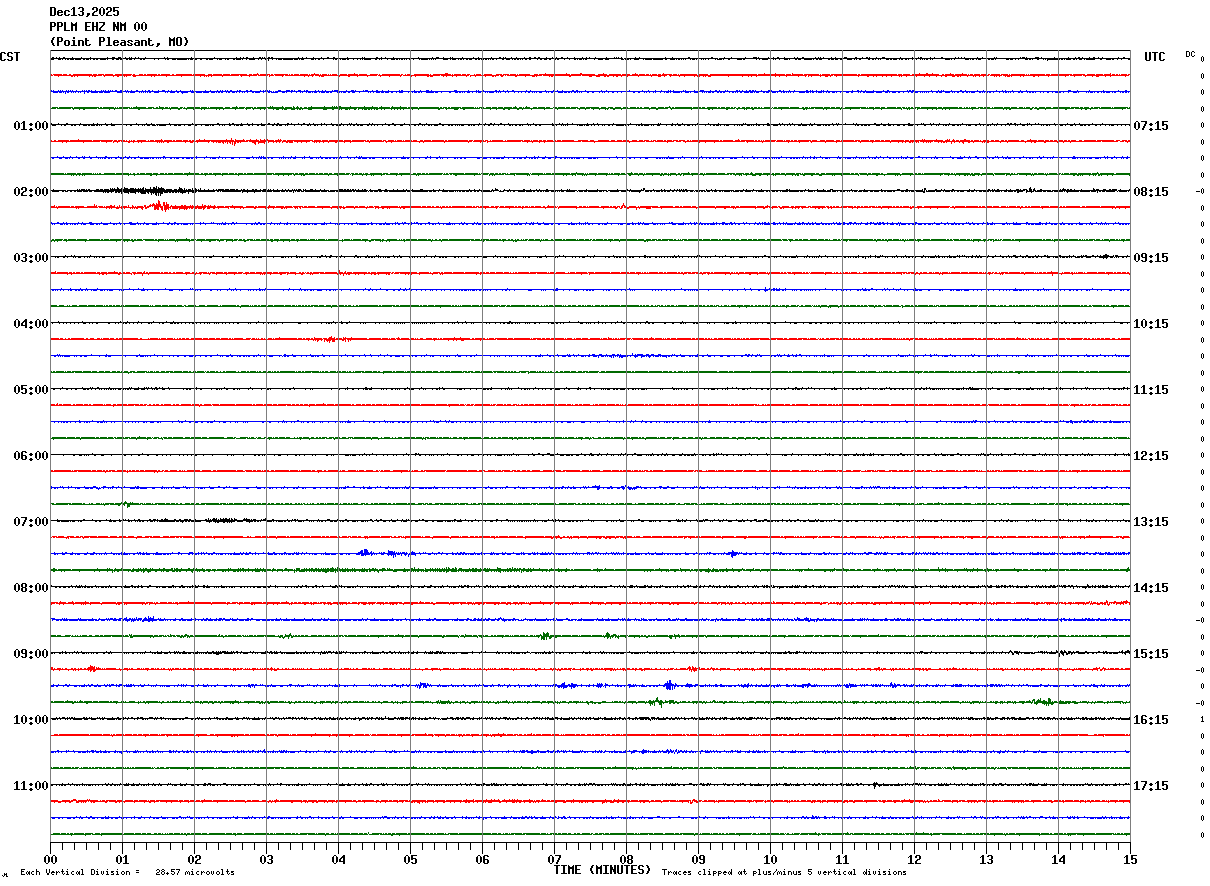Viewport: 1210px width, 886px height.
Task: Select the 05:00 CST row label
Action: coord(30,390)
